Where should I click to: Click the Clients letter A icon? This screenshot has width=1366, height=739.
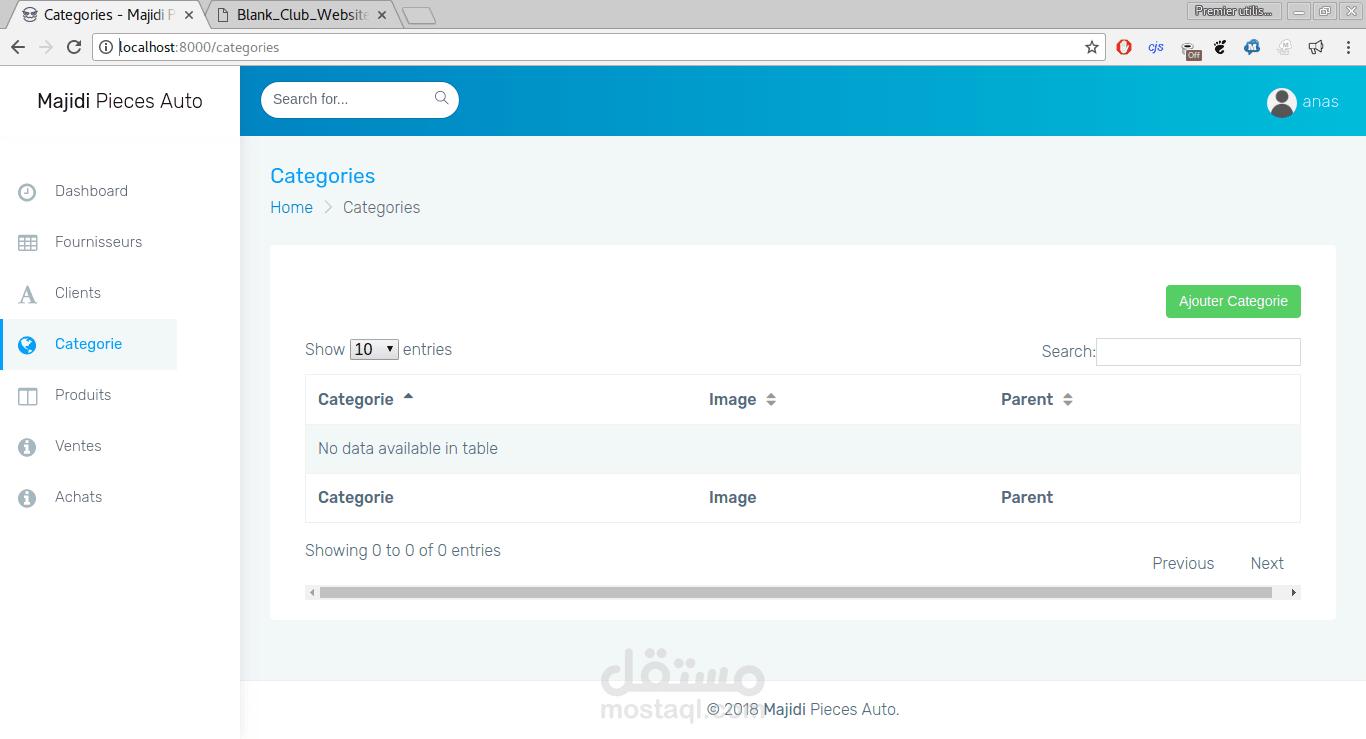tap(27, 294)
